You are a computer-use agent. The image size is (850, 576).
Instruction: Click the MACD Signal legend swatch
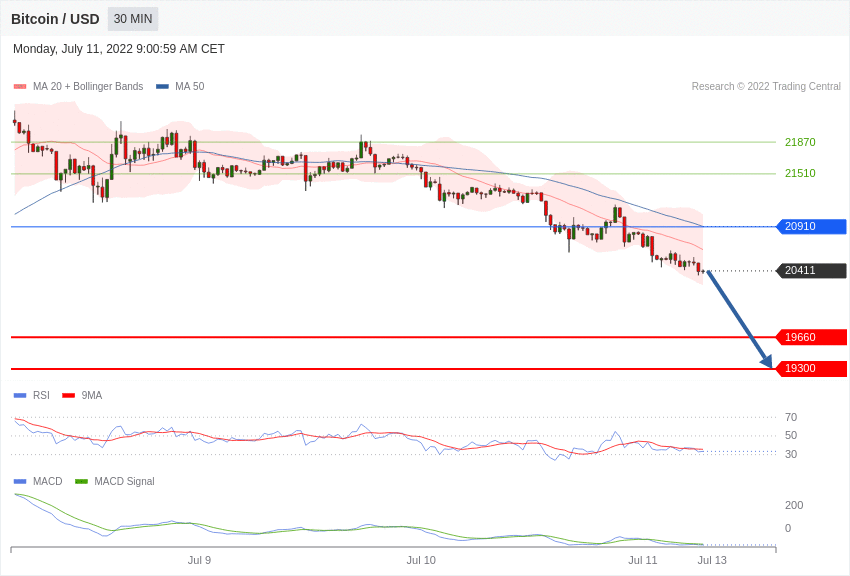click(x=81, y=482)
